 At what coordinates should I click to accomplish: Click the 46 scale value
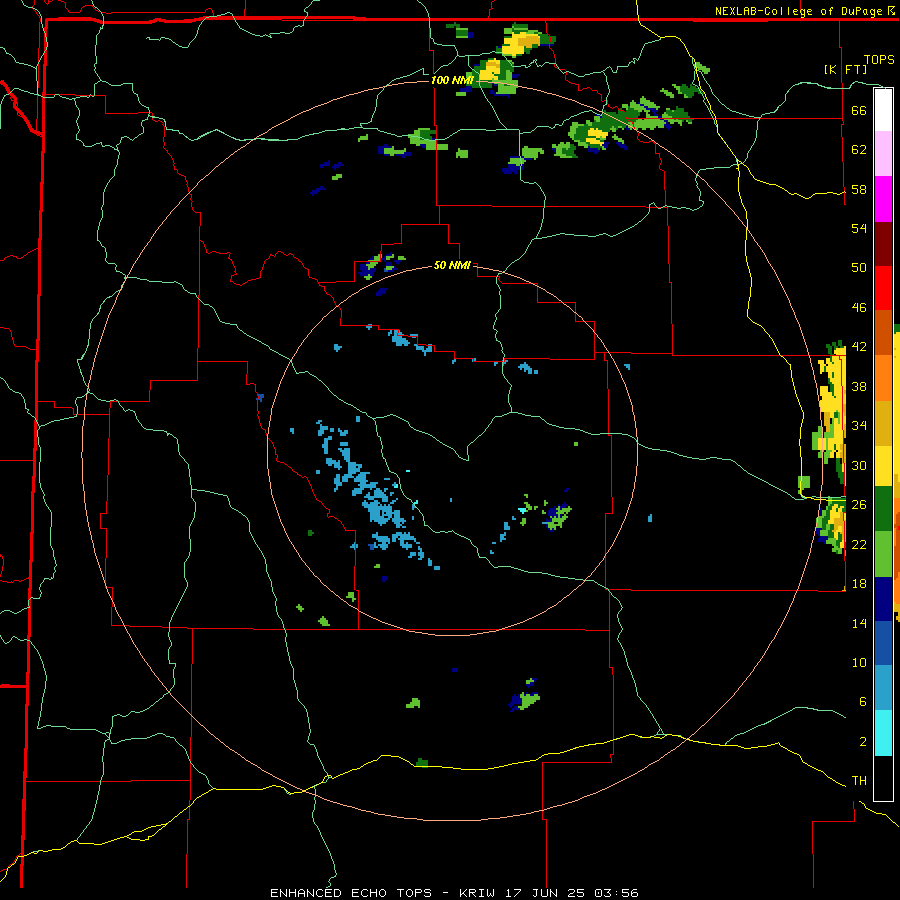coord(859,308)
